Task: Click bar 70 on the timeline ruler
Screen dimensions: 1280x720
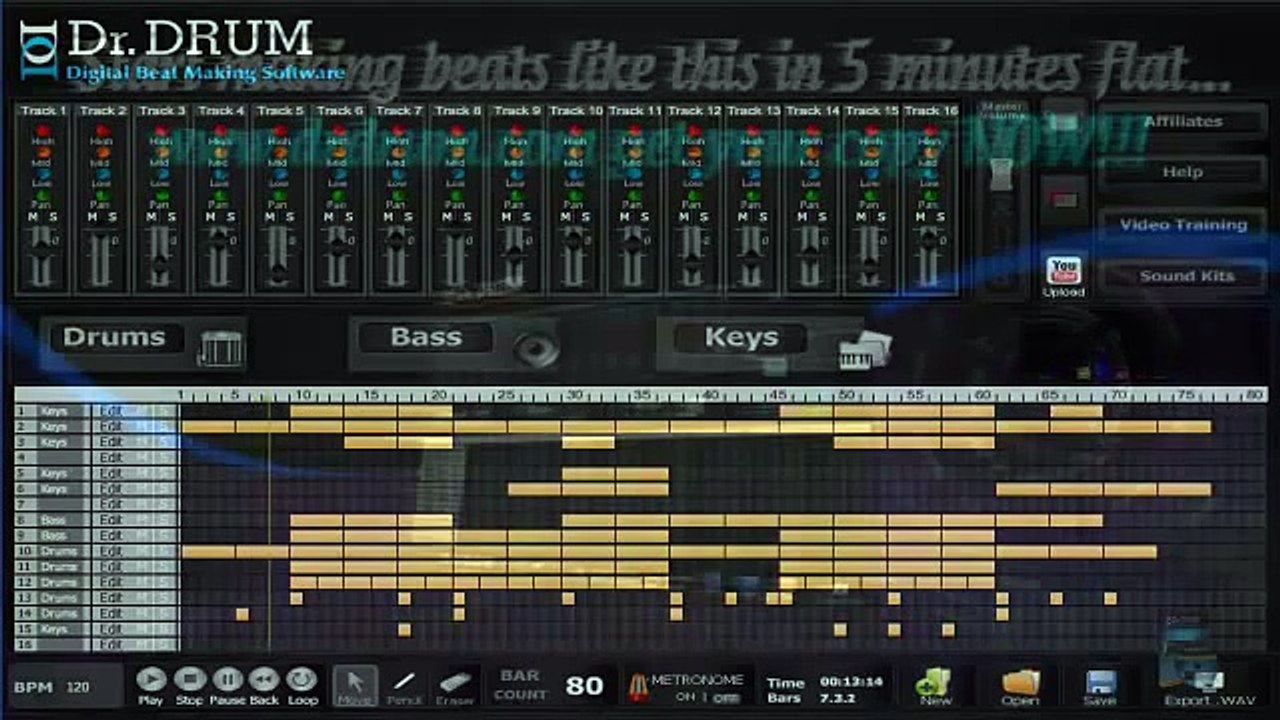Action: point(1117,395)
